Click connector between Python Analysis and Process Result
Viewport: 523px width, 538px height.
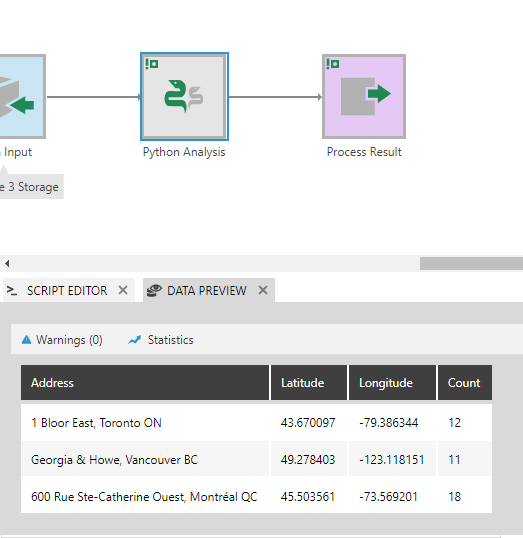(x=275, y=97)
